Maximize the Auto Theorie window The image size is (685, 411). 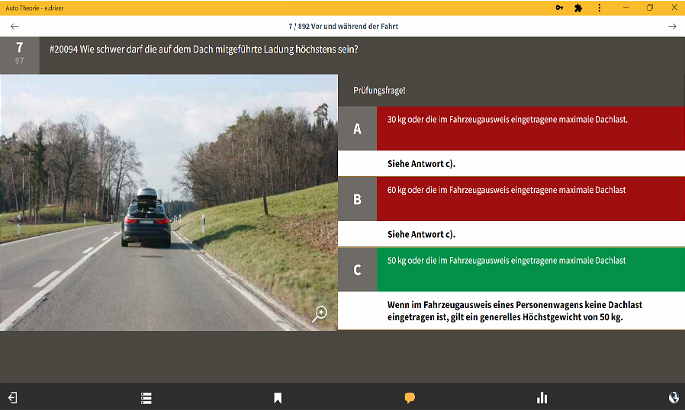650,8
